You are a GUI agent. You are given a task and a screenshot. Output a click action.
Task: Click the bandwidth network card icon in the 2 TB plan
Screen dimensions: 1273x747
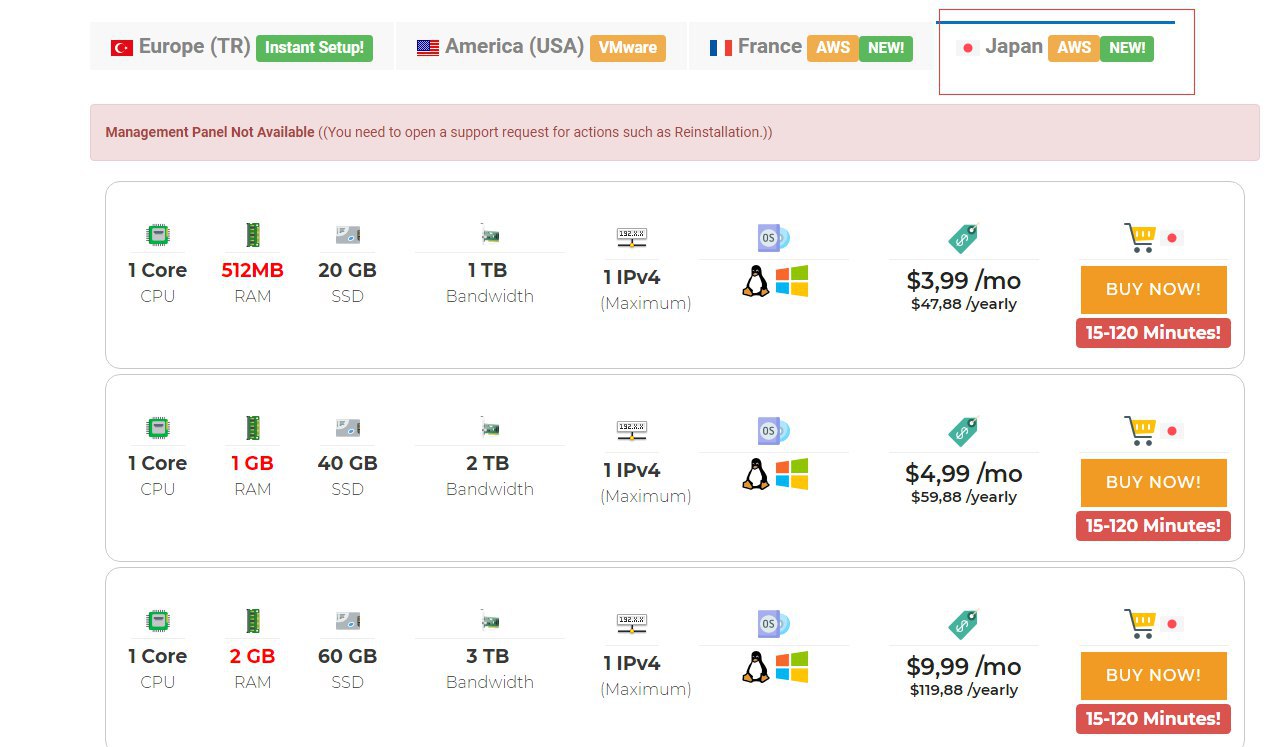coord(489,429)
